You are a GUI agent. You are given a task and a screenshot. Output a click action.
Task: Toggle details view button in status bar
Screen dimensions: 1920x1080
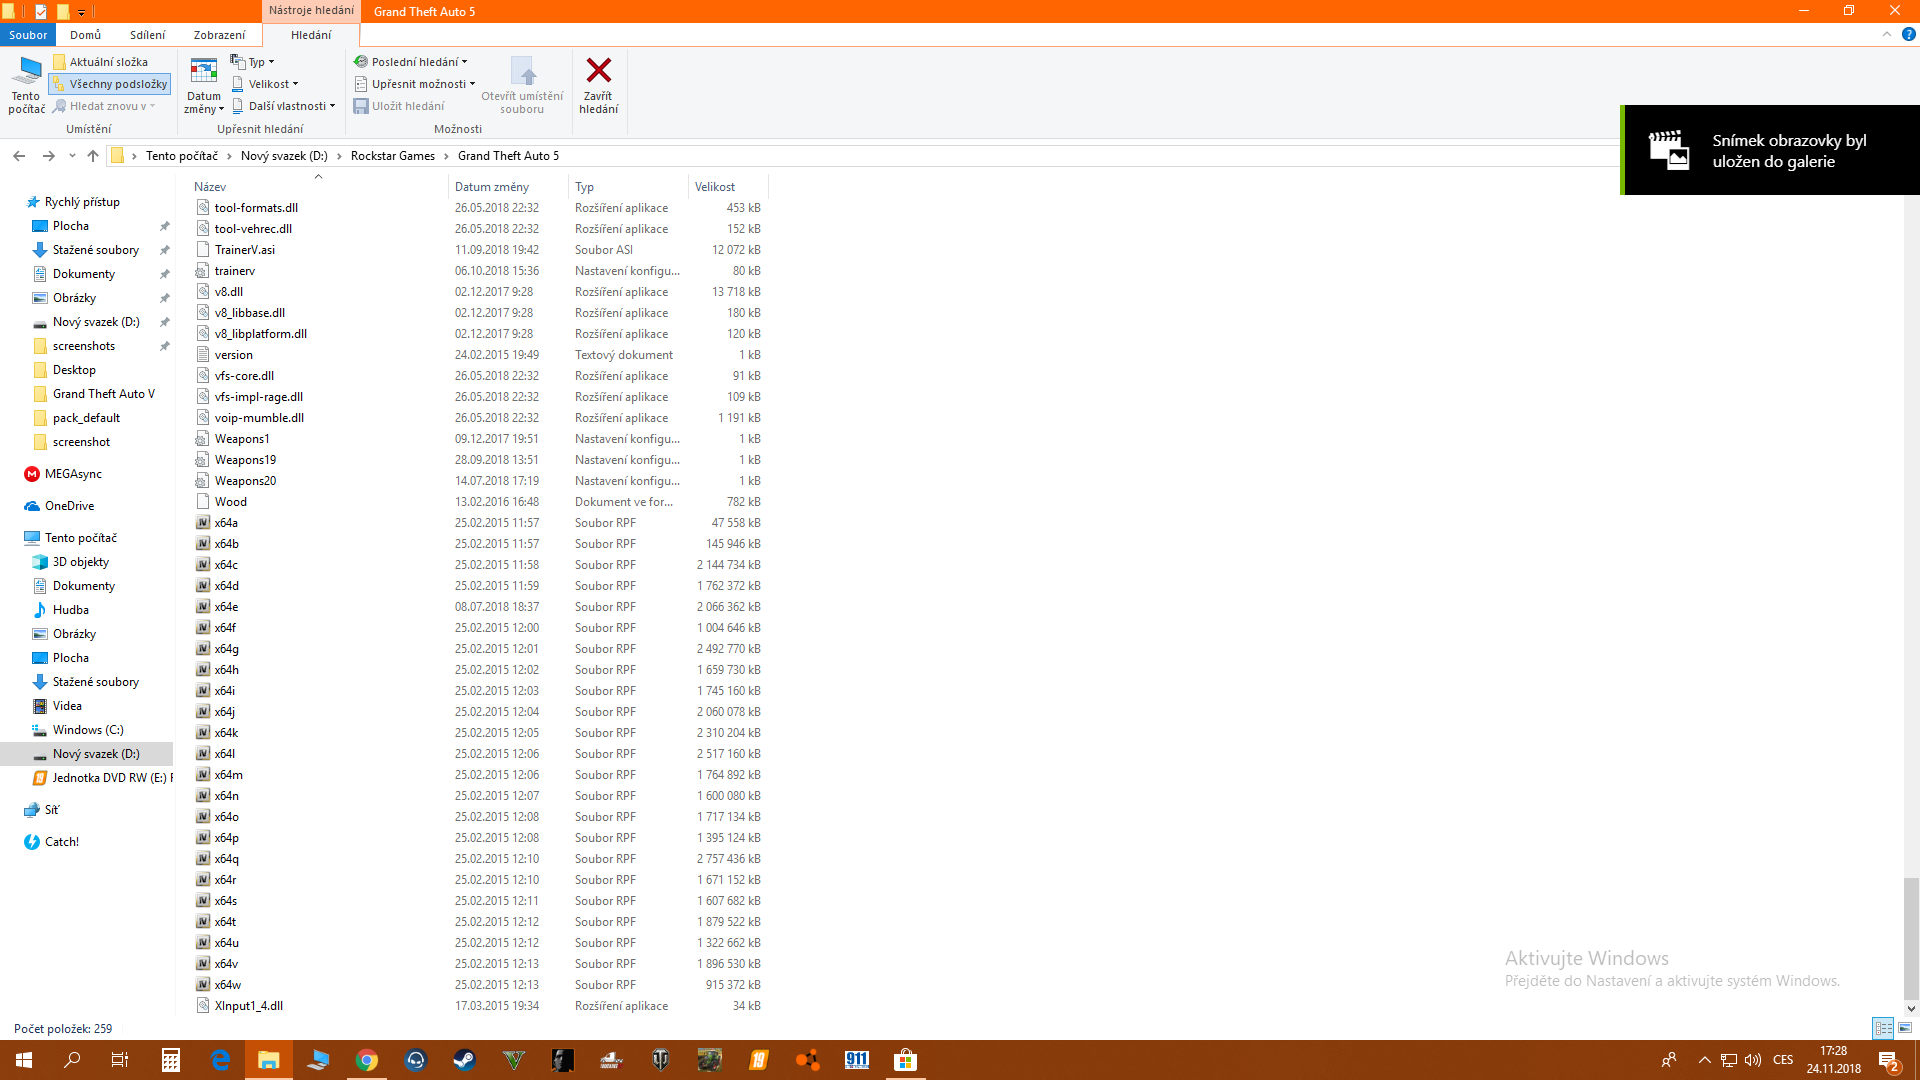tap(1883, 1028)
